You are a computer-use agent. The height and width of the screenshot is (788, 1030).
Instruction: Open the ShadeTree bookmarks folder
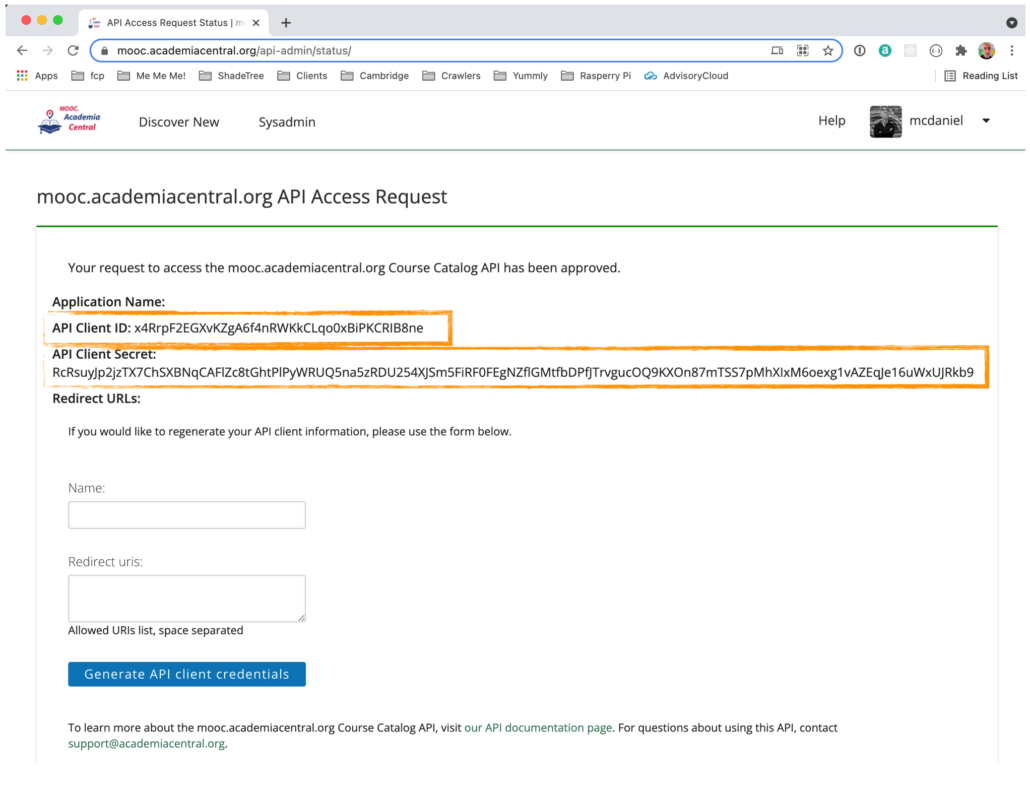click(232, 76)
